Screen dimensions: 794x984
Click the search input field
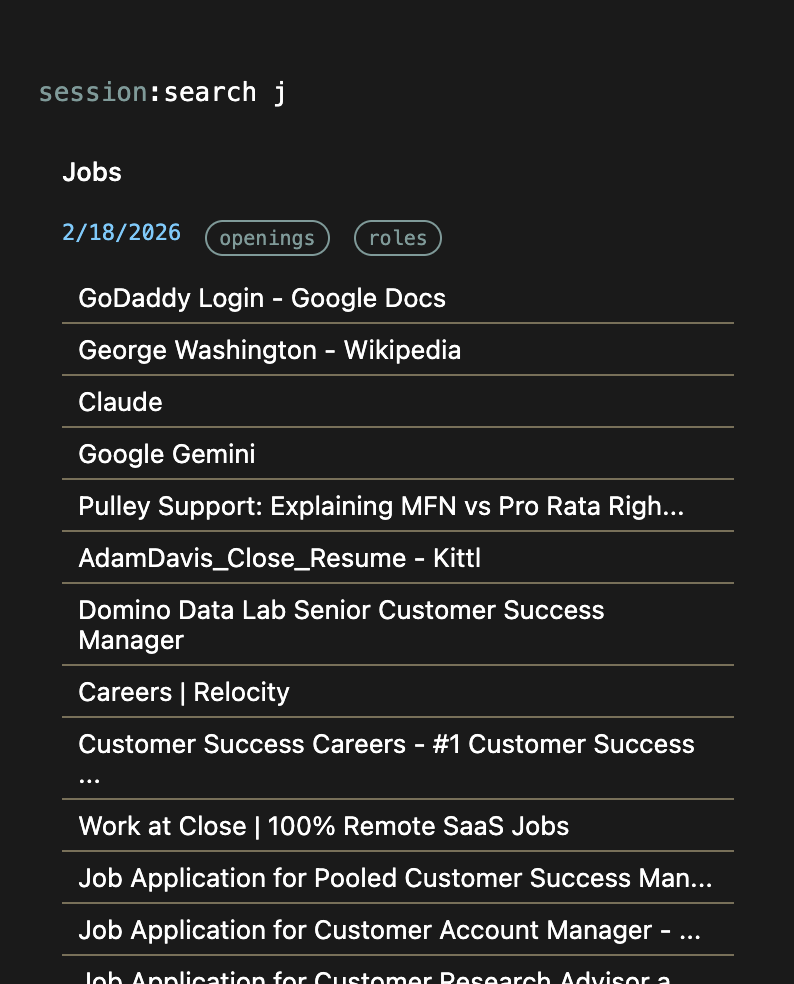coord(400,92)
